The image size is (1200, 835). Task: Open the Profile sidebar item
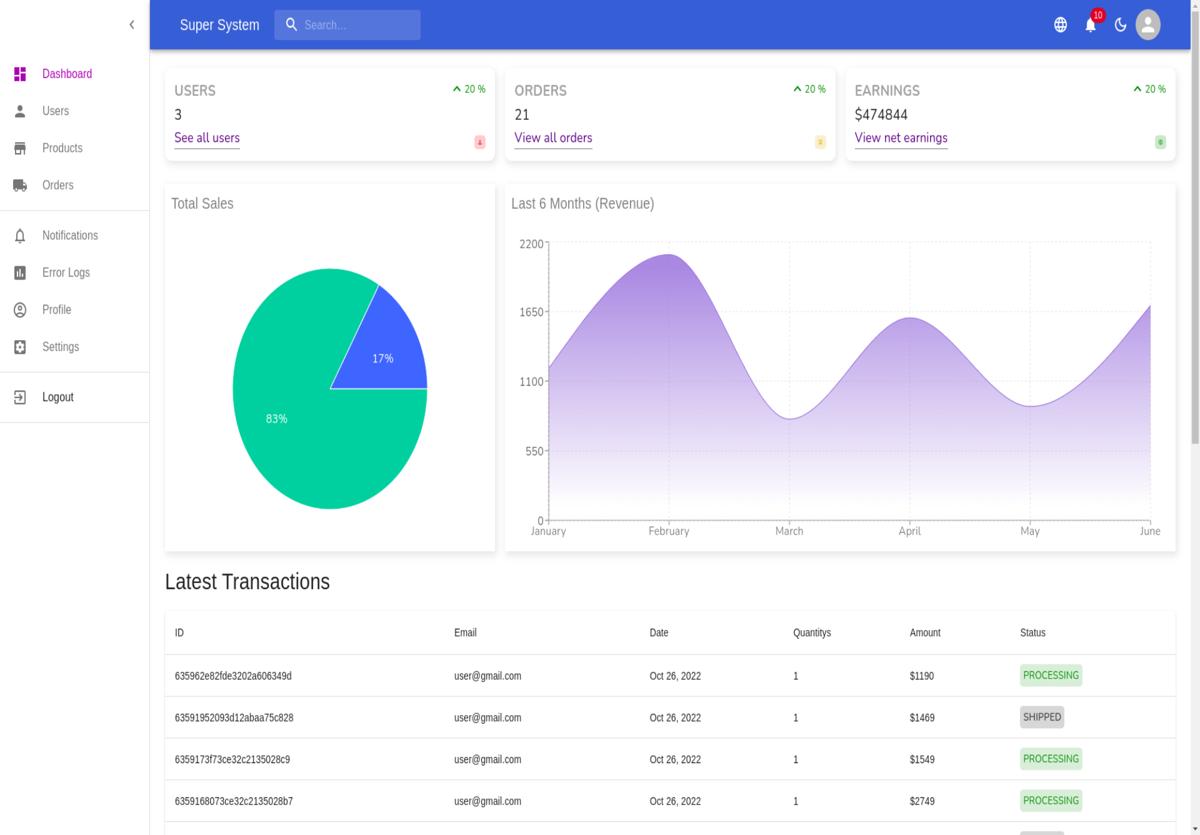coord(56,309)
